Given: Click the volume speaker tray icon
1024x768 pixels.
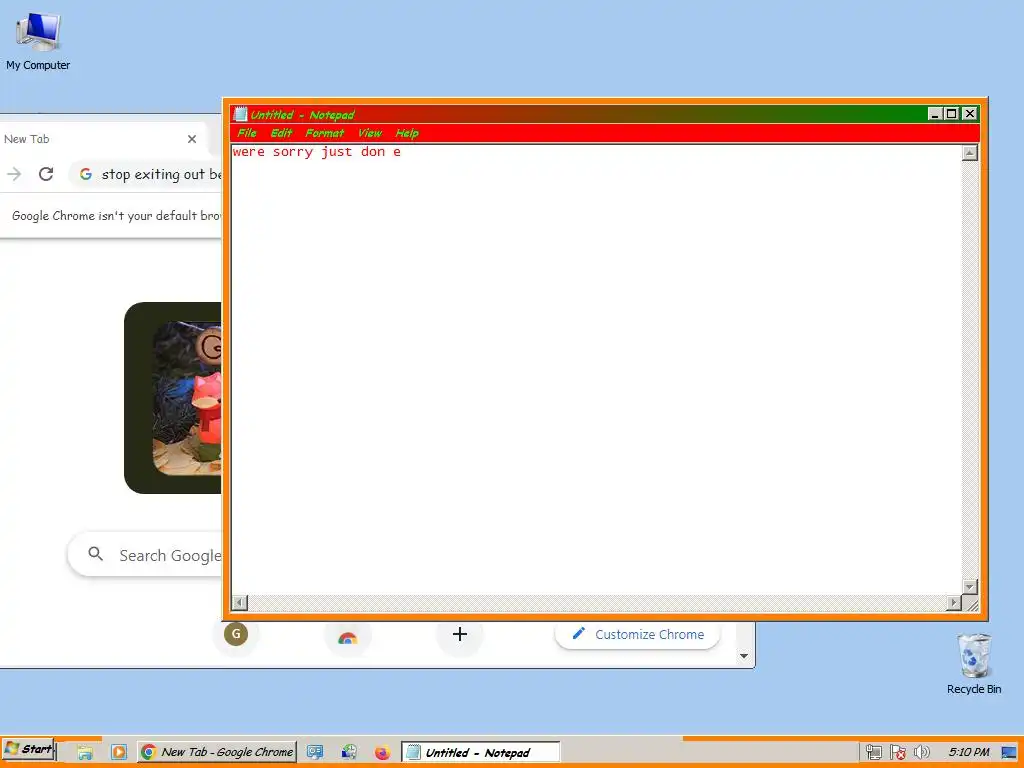Looking at the screenshot, I should [921, 752].
